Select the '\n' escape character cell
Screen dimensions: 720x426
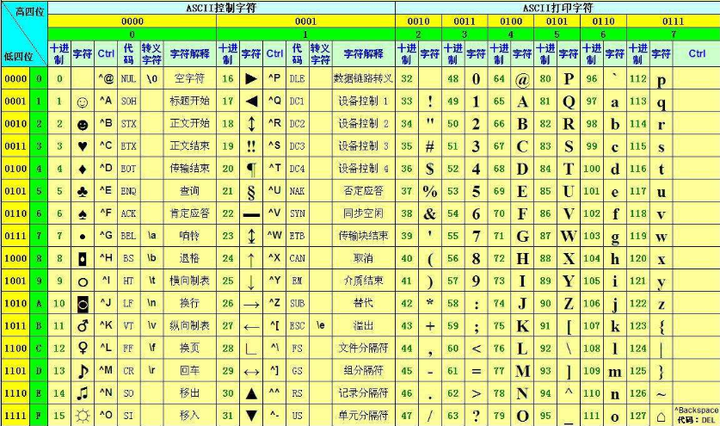tap(152, 303)
